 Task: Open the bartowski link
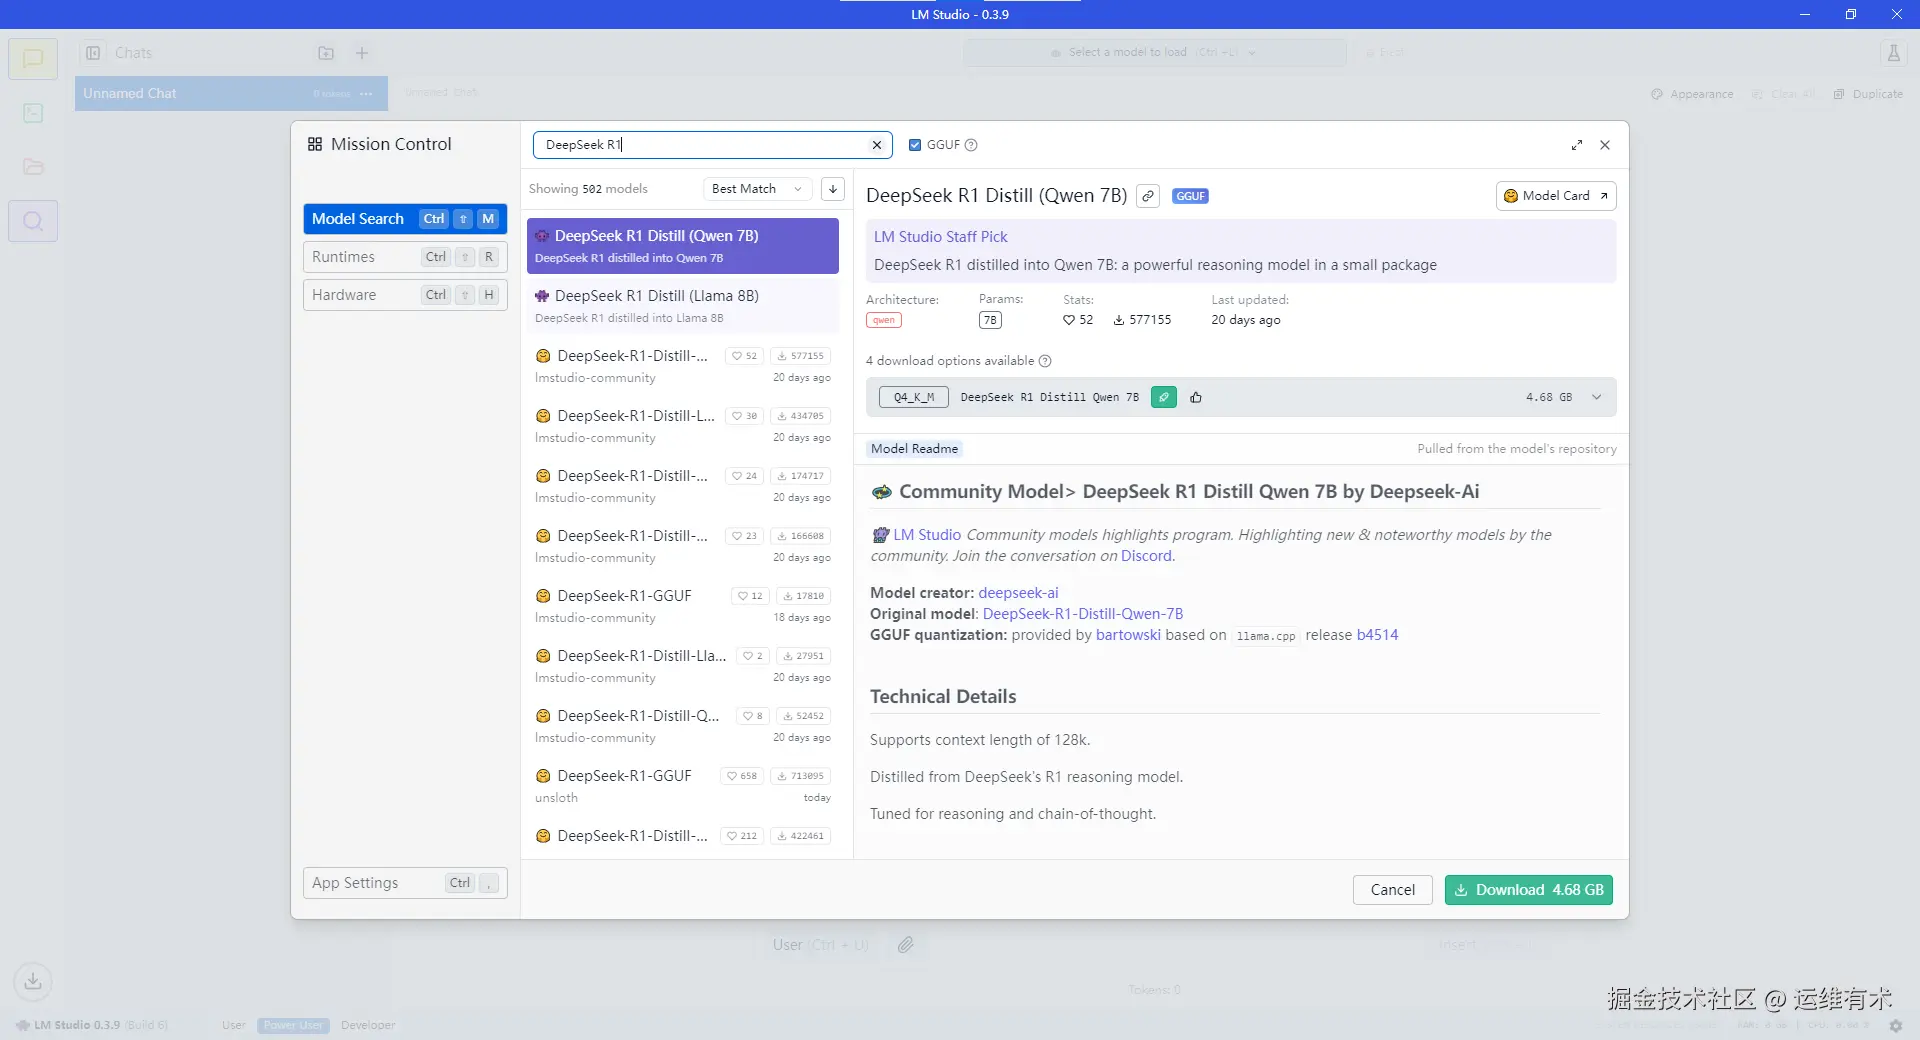tap(1128, 635)
